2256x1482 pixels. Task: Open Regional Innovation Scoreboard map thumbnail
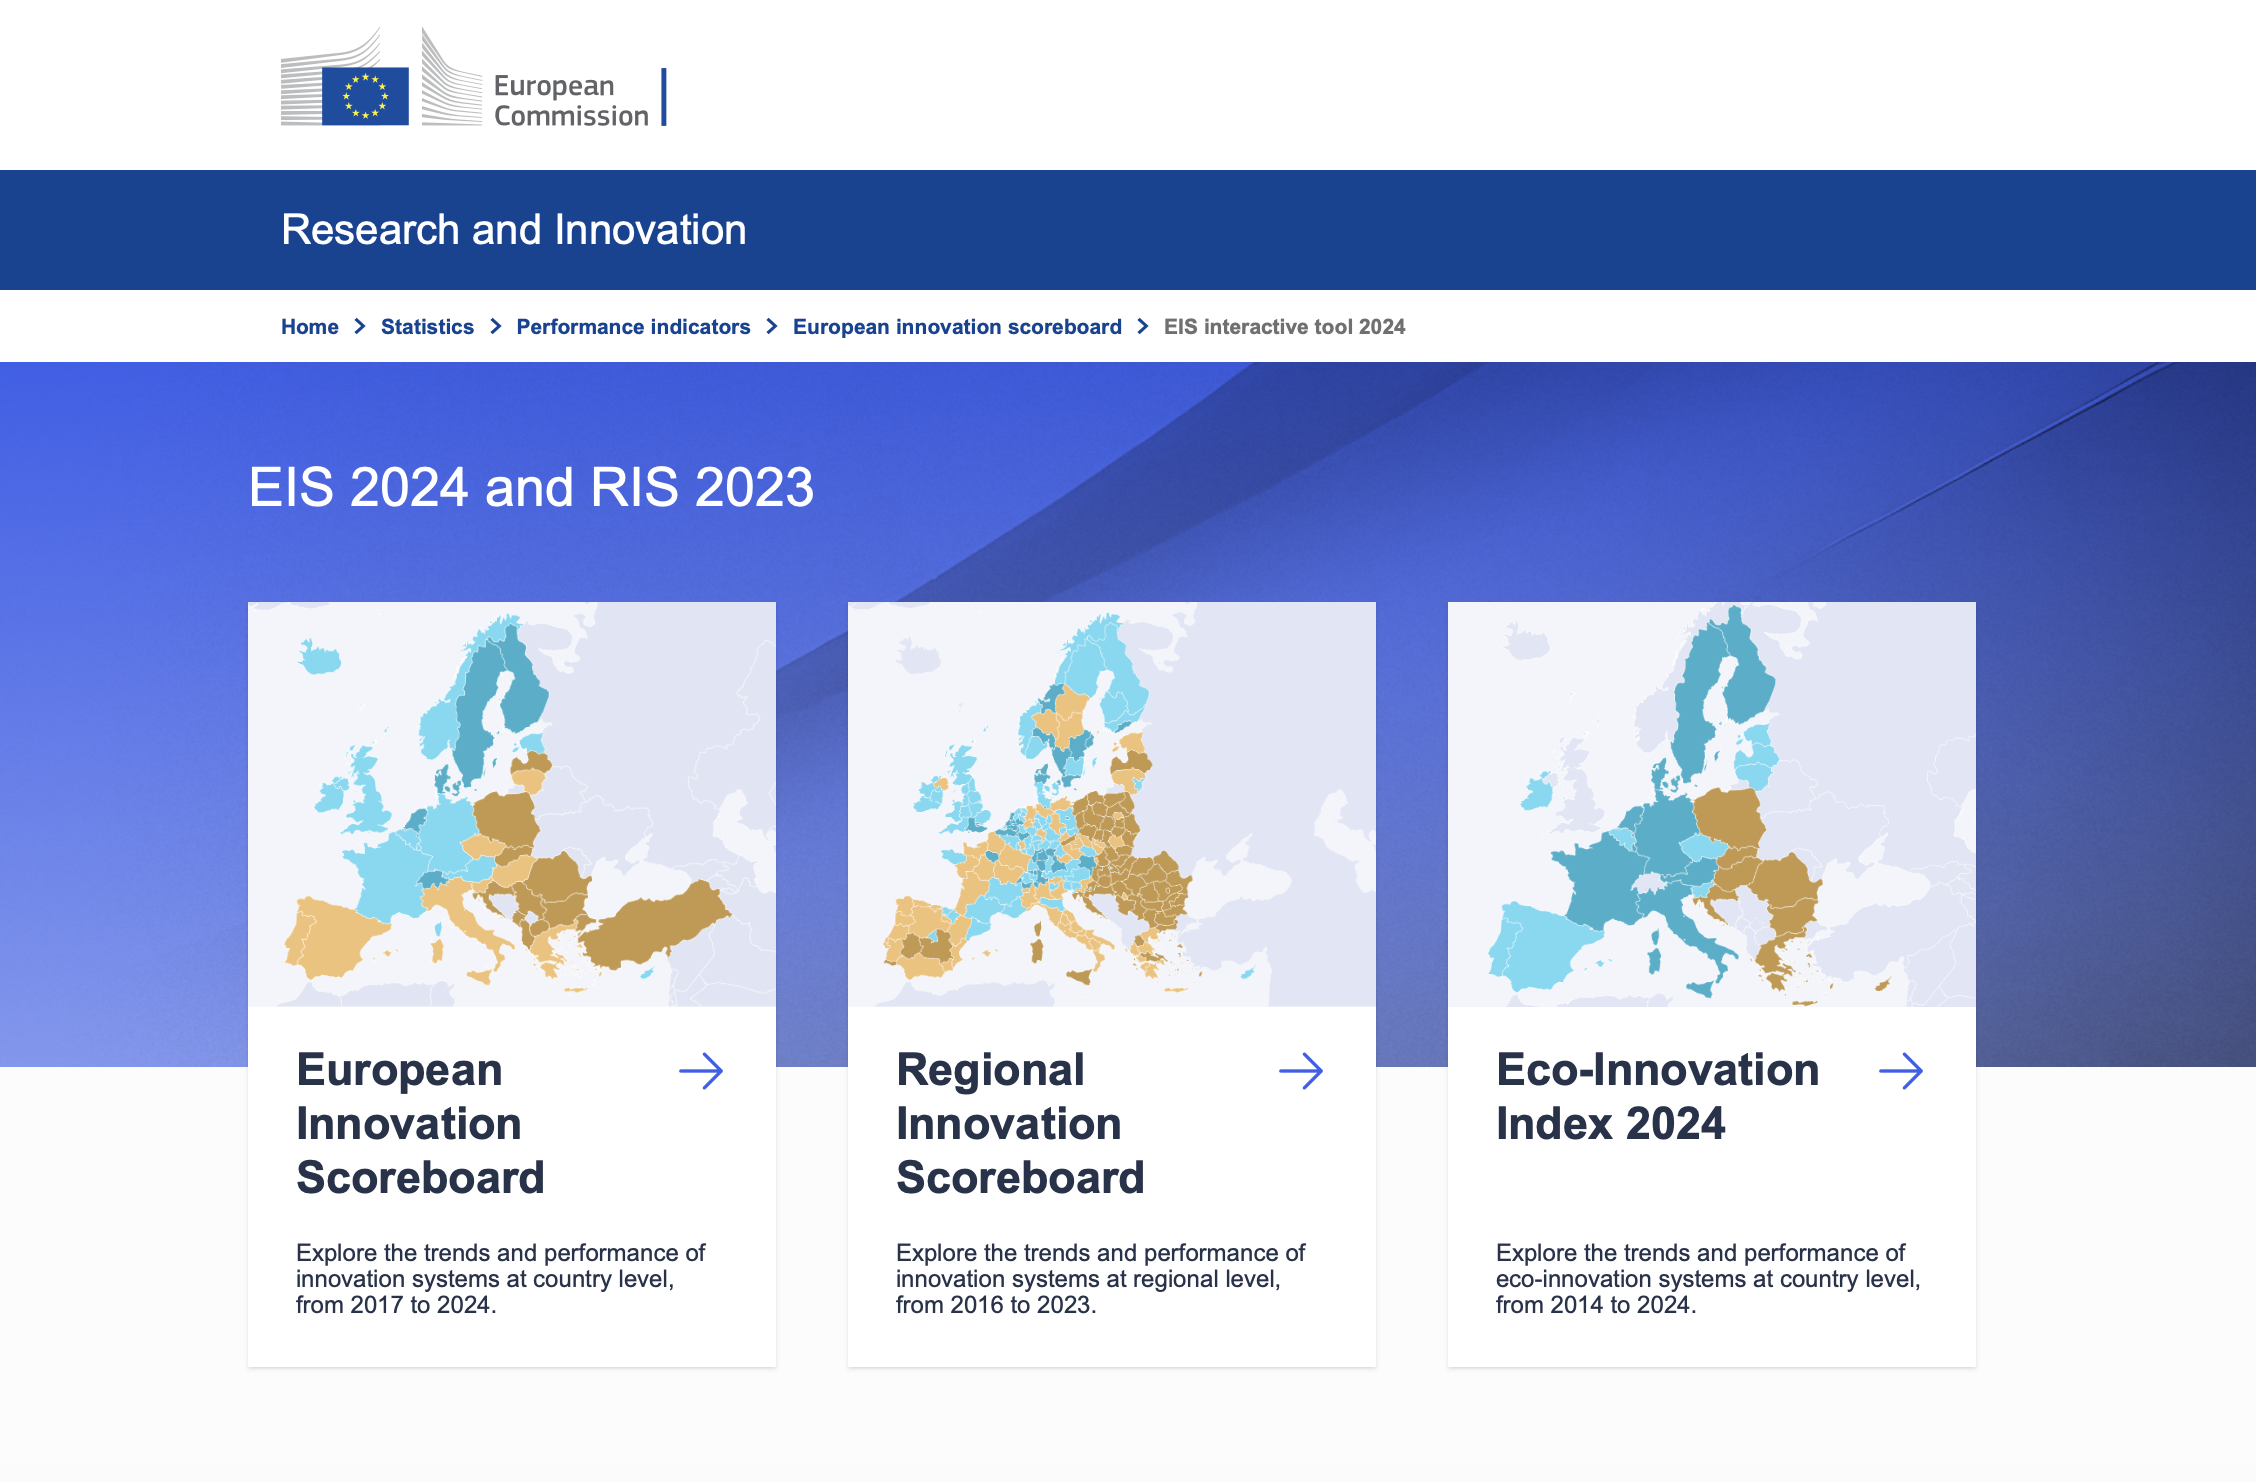click(x=1112, y=804)
